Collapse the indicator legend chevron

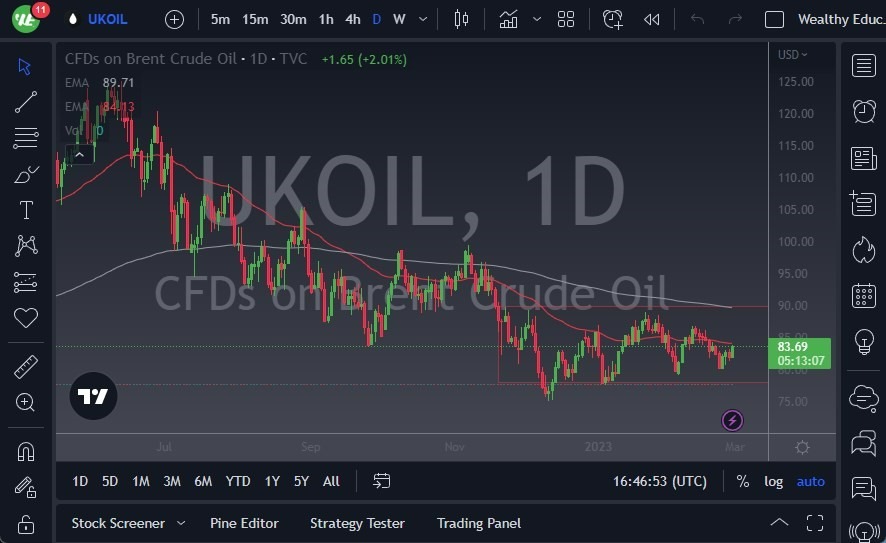click(80, 154)
